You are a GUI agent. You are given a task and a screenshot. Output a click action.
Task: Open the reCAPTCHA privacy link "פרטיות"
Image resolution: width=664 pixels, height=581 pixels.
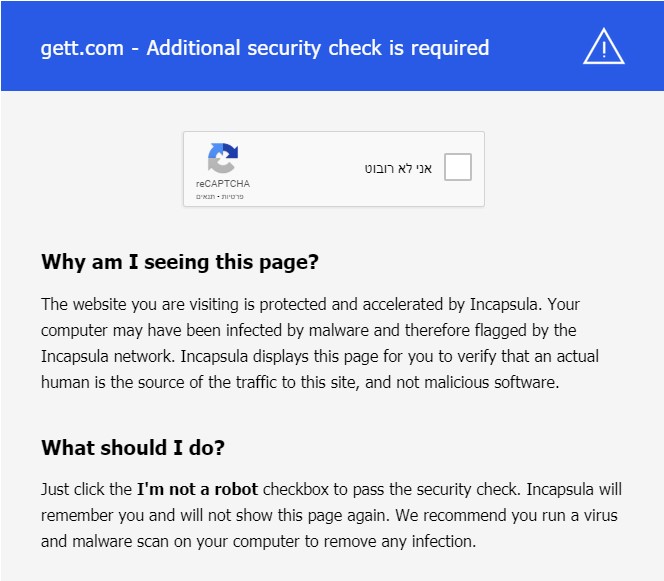pyautogui.click(x=234, y=196)
